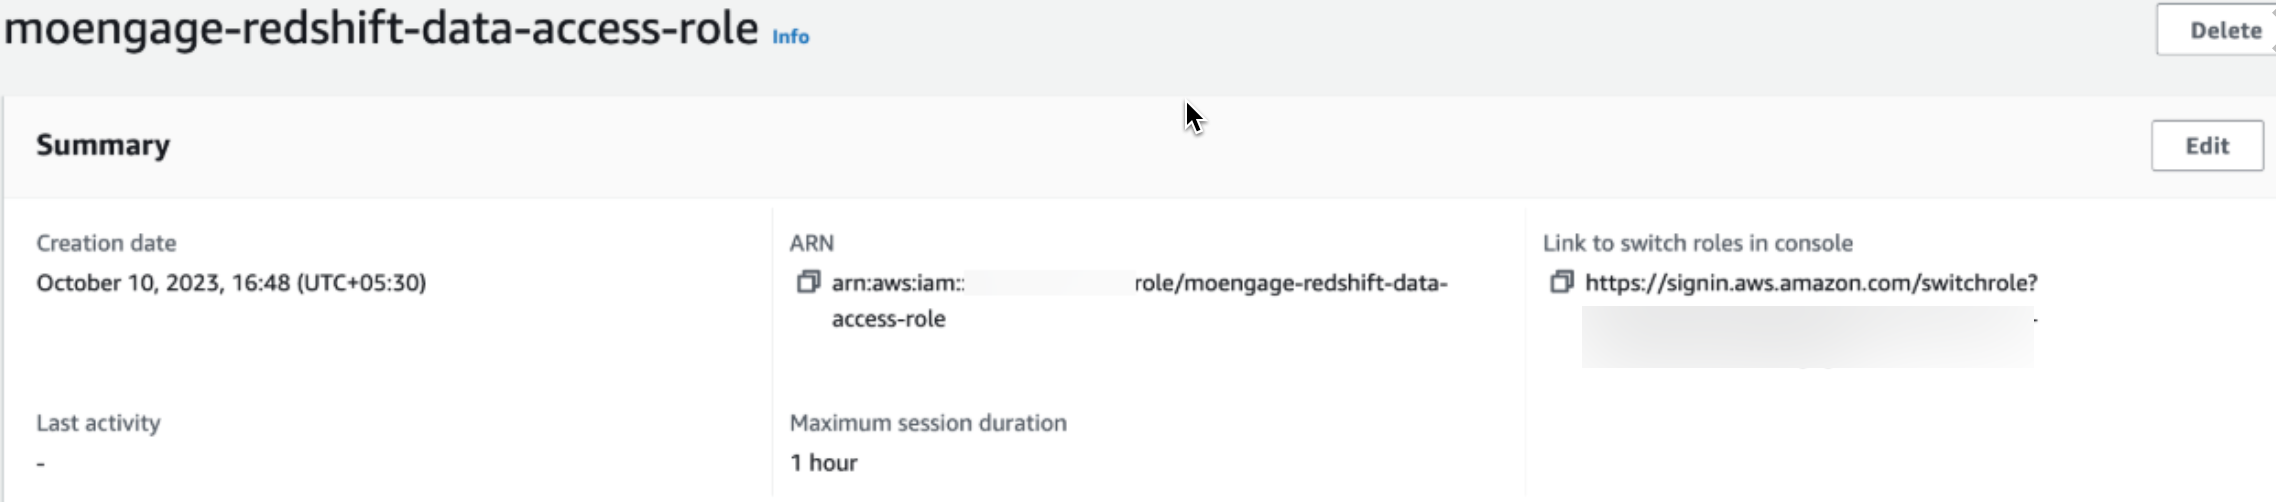The image size is (2276, 502).
Task: Click the 1 hour session duration value
Action: click(823, 463)
